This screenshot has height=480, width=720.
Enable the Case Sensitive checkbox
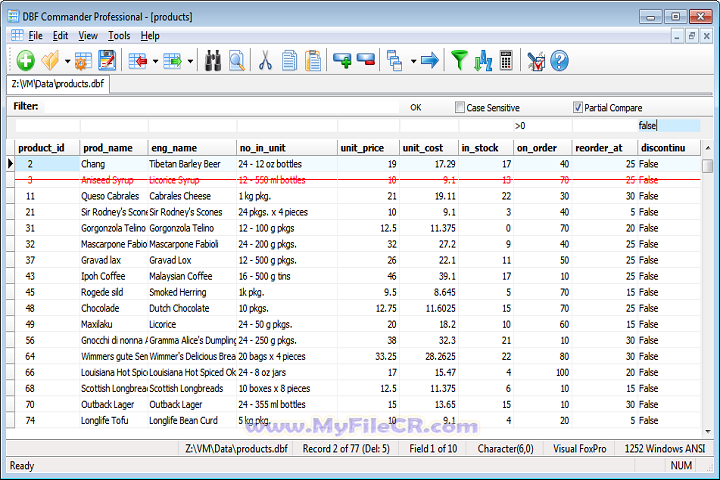click(x=460, y=107)
